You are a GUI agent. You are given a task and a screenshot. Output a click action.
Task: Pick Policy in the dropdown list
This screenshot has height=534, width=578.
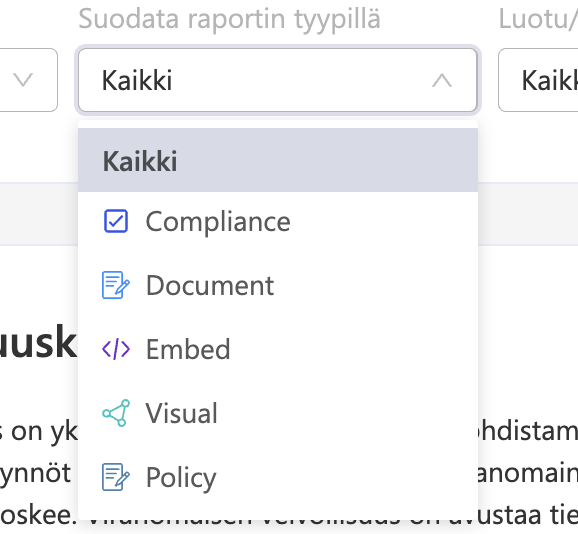(278, 477)
